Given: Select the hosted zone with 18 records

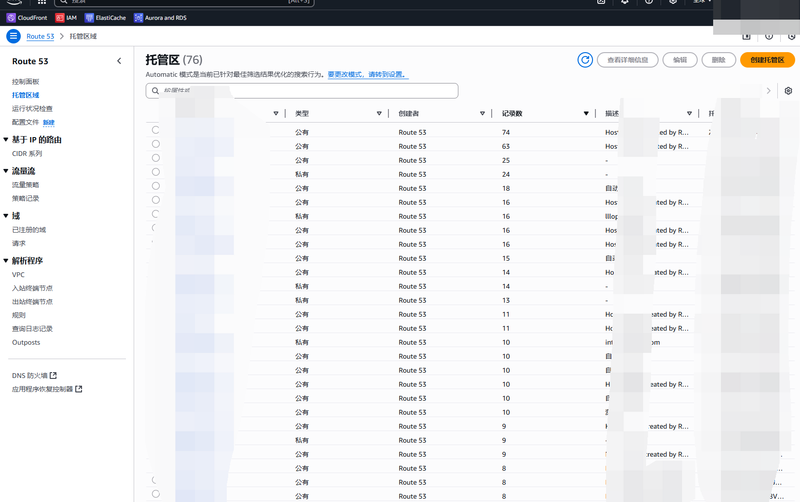Looking at the screenshot, I should [x=156, y=186].
